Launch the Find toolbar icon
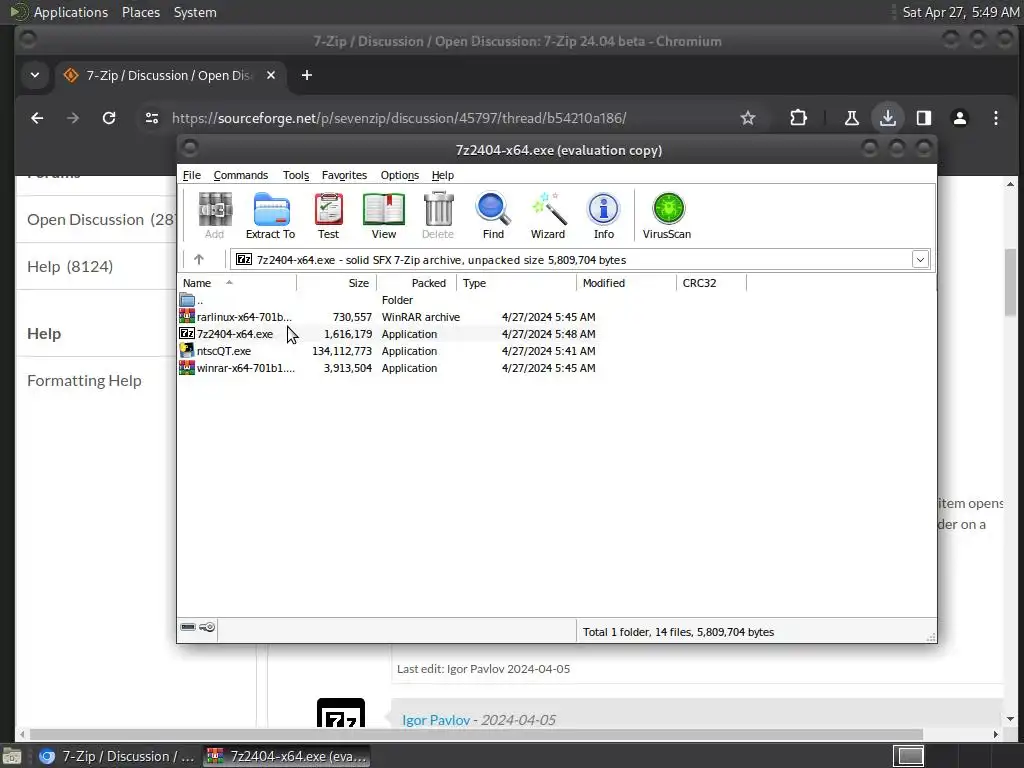 pyautogui.click(x=493, y=216)
